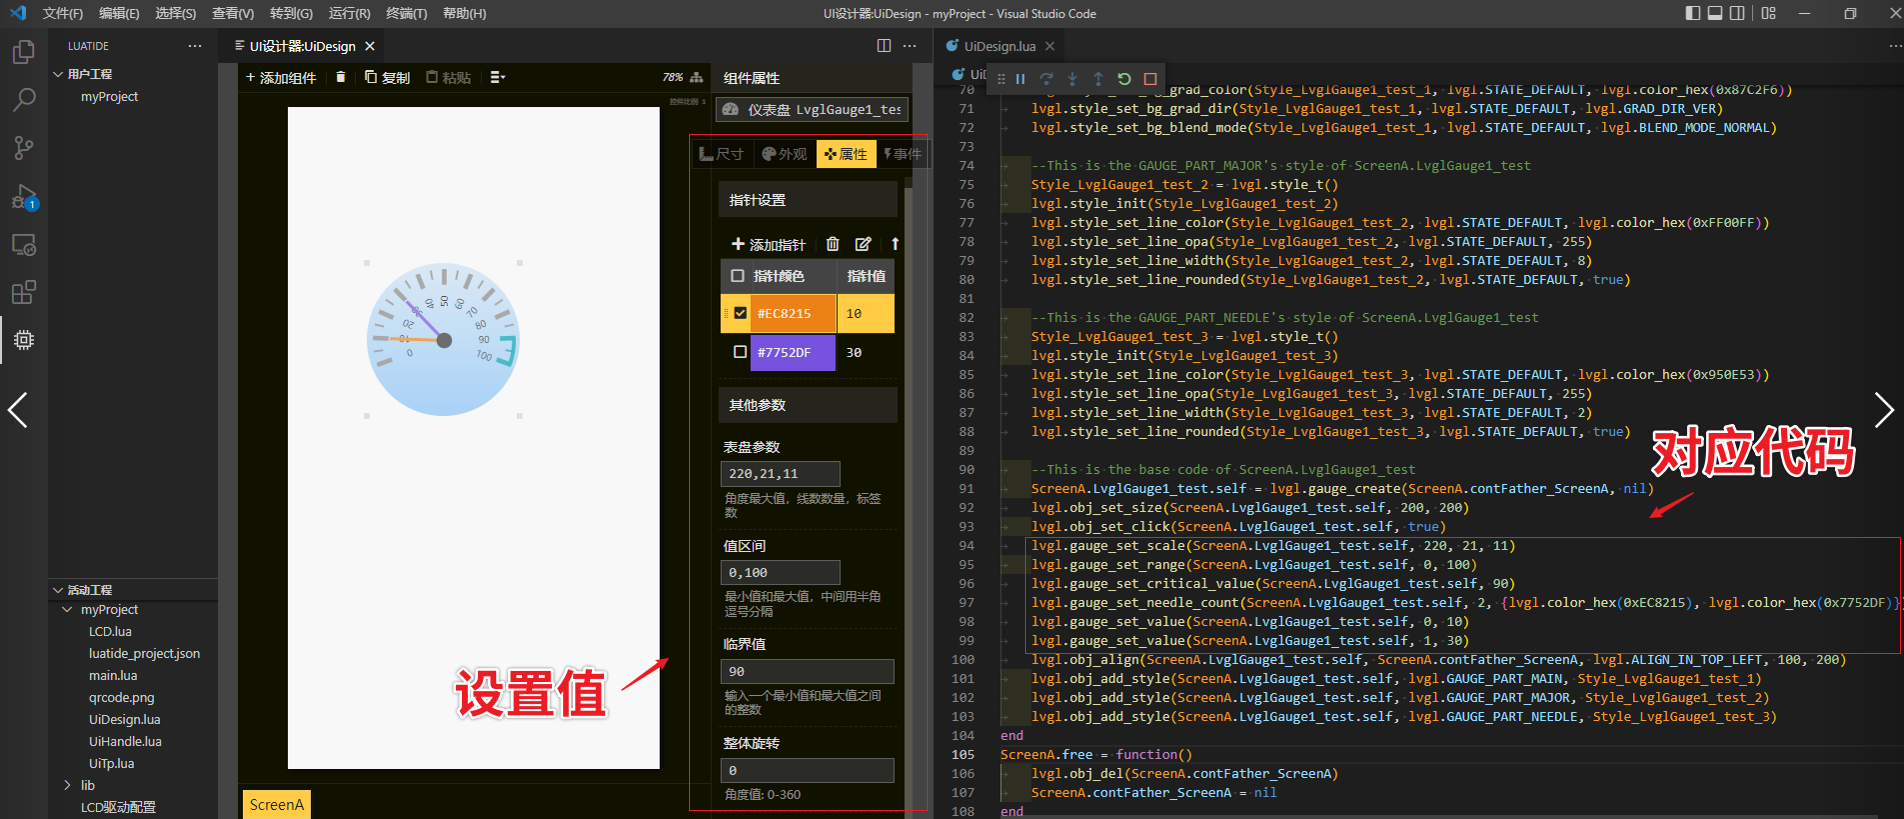The width and height of the screenshot is (1904, 819).
Task: Check the #7752DF needle checkbox
Action: tap(740, 352)
